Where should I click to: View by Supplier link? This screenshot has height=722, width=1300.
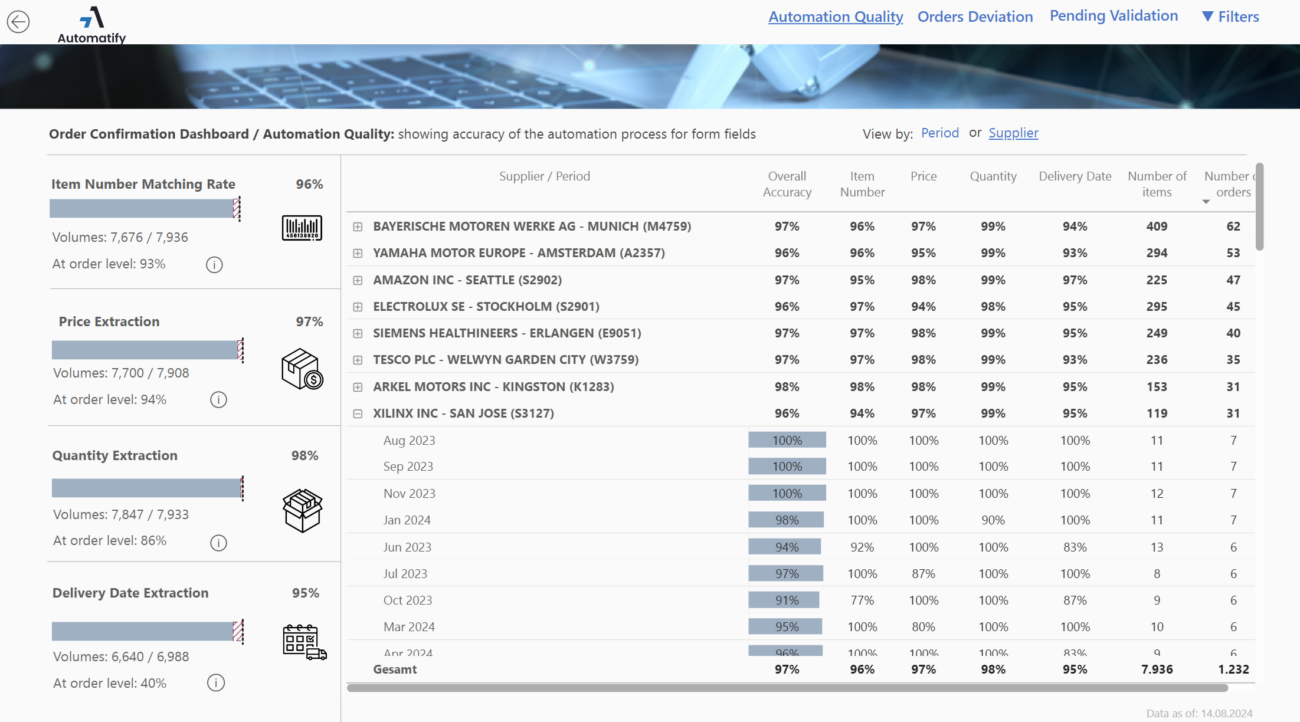[1013, 133]
